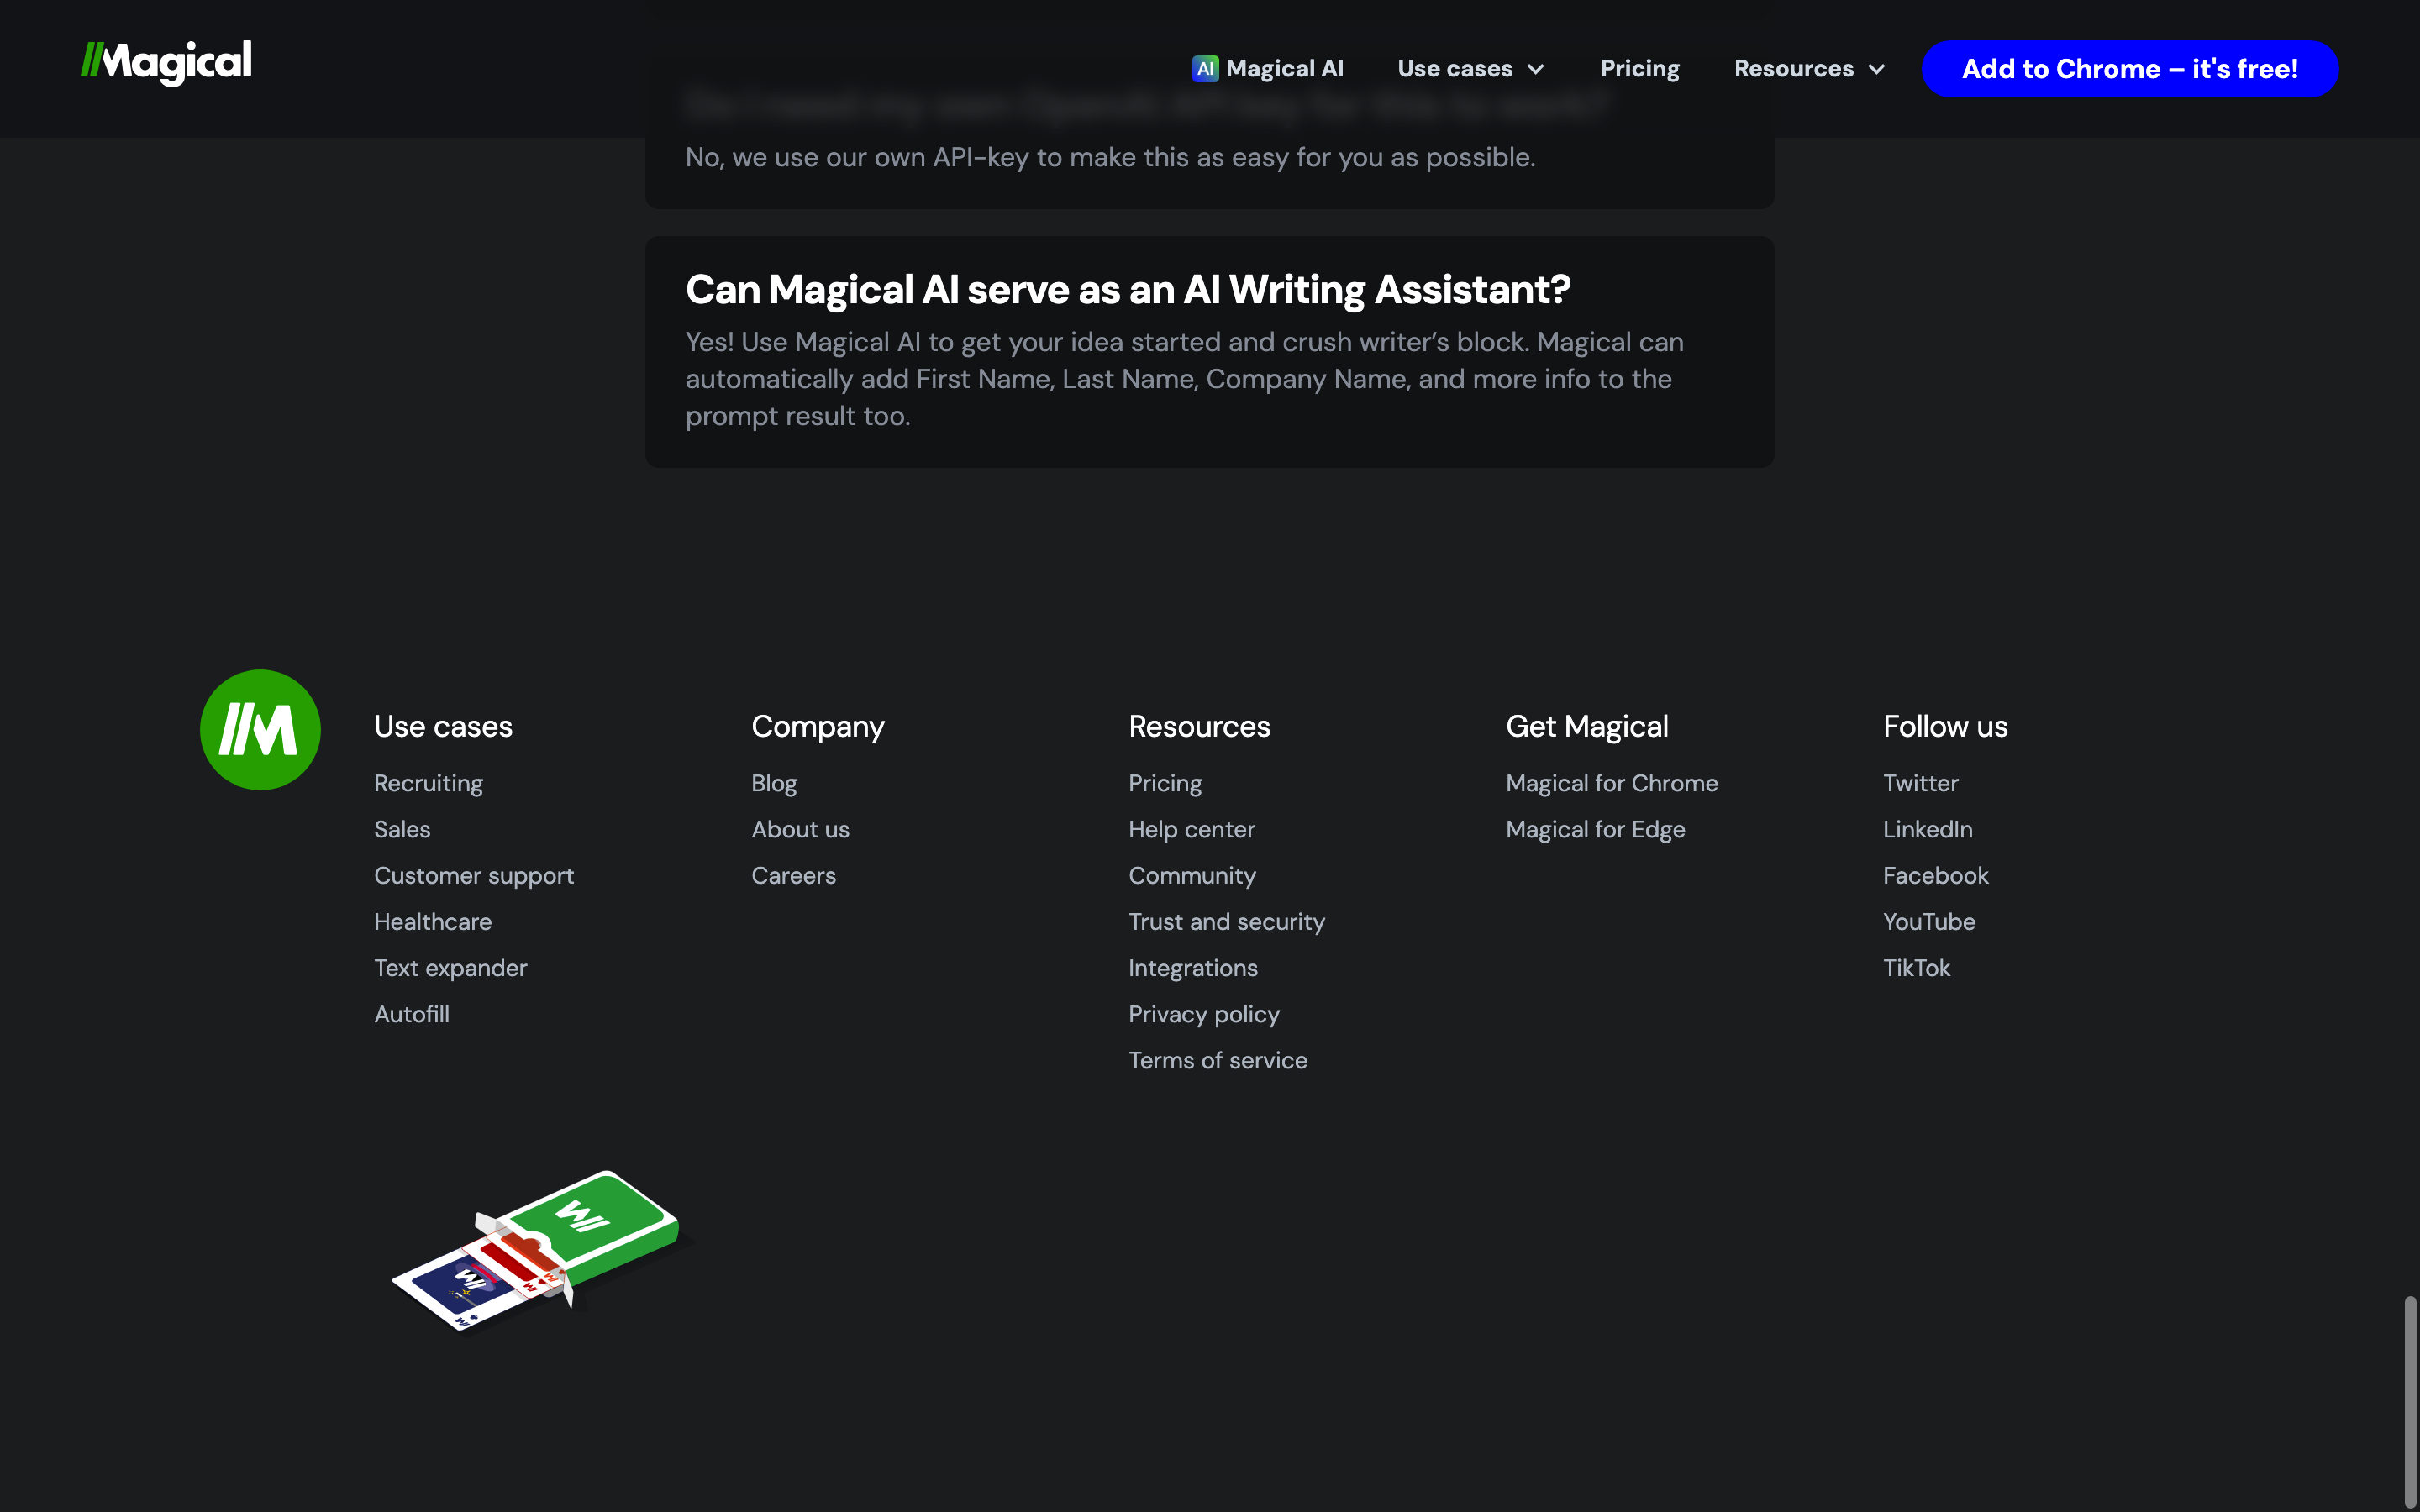
Task: Click the Resources footer column heading
Action: [1199, 726]
